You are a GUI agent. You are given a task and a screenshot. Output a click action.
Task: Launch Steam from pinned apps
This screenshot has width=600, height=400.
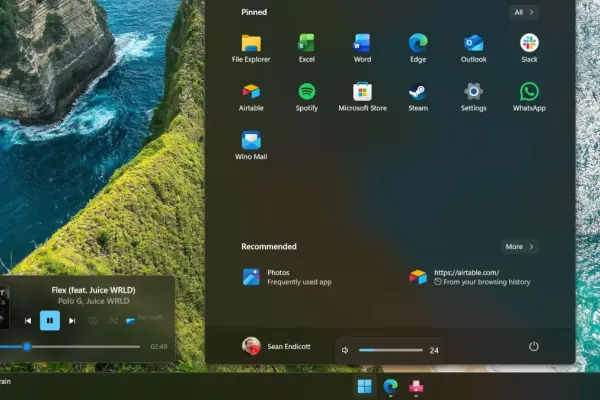(418, 97)
